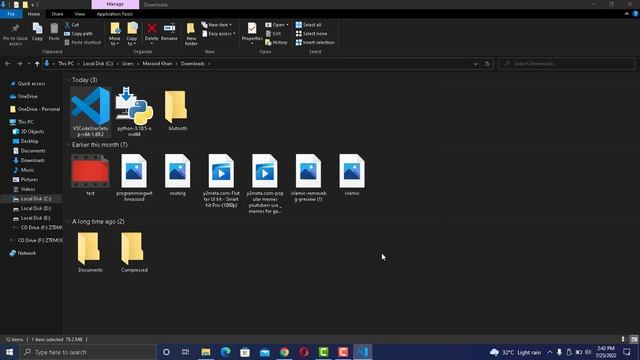The height and width of the screenshot is (360, 640).
Task: Collapse Earlier this month (7) group
Action: (68, 145)
